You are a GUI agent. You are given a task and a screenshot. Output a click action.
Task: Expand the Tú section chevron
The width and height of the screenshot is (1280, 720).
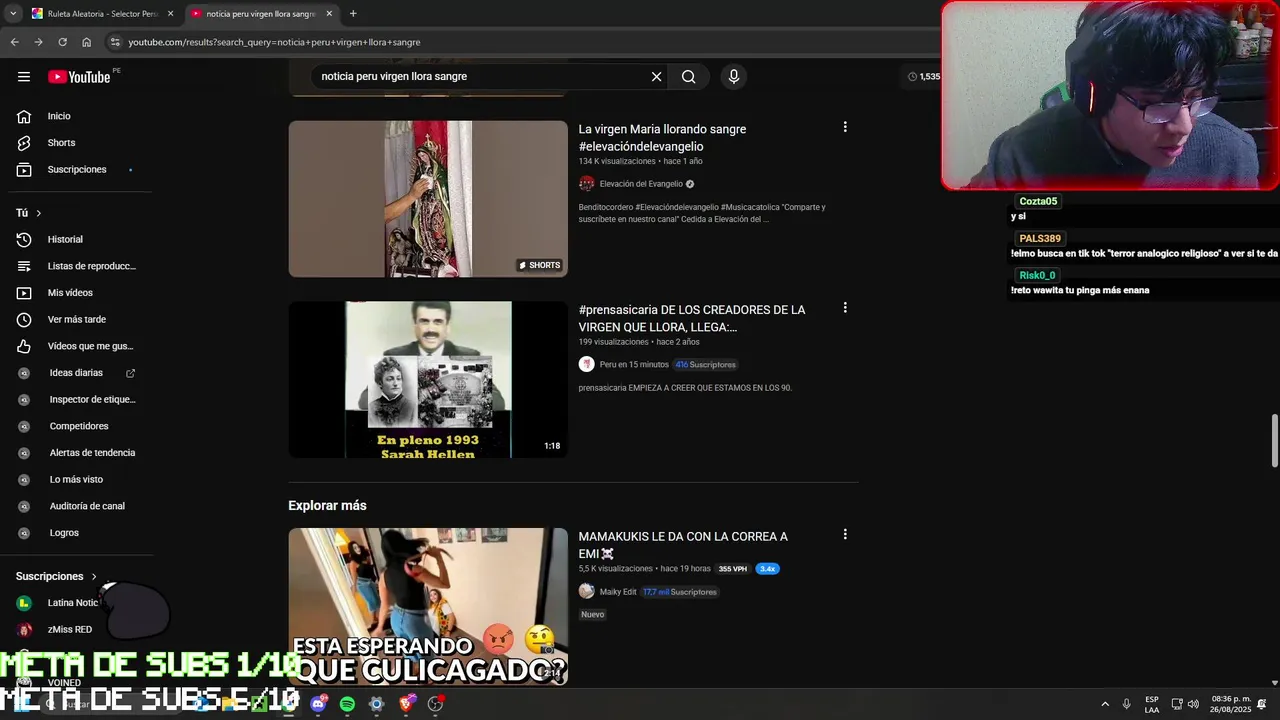pyautogui.click(x=39, y=213)
